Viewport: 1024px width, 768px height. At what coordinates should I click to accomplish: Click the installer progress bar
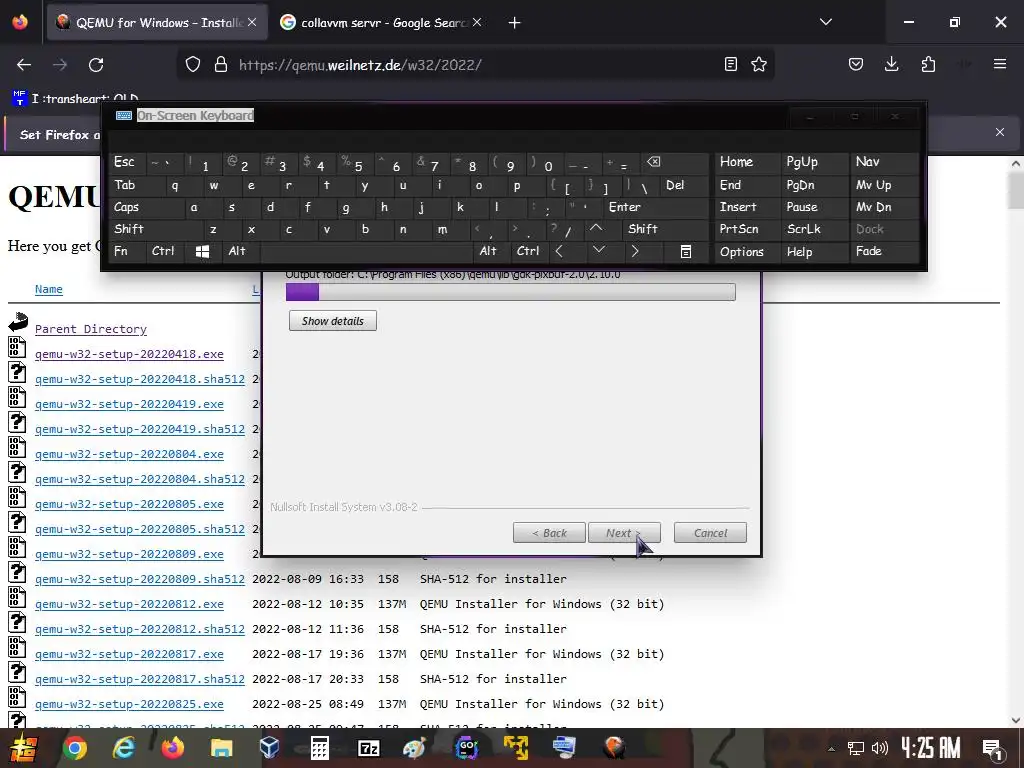(511, 292)
